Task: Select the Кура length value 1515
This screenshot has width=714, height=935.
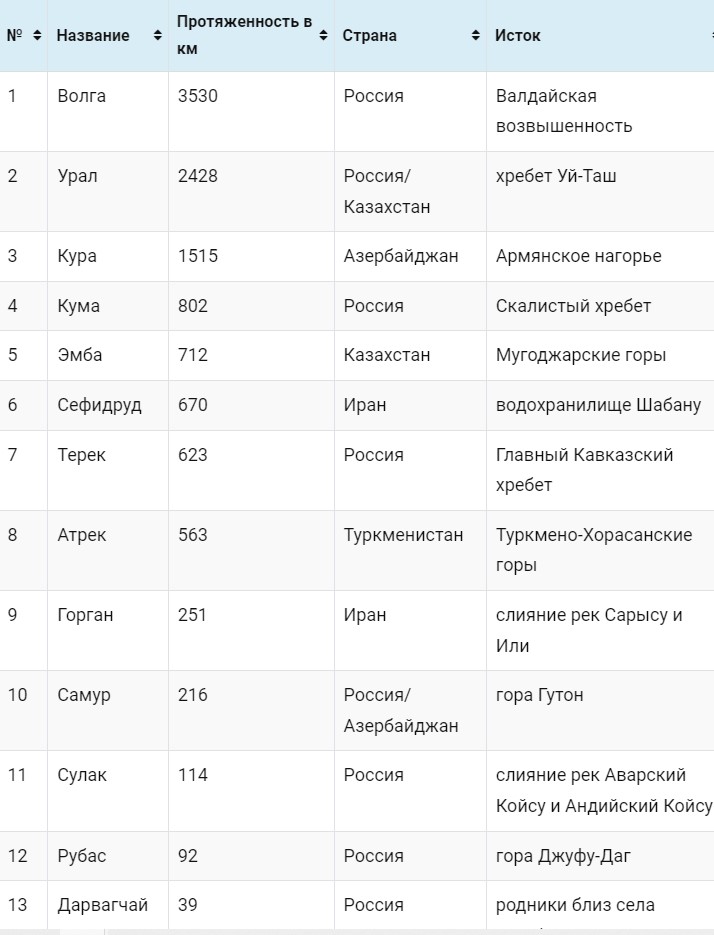Action: (x=198, y=256)
